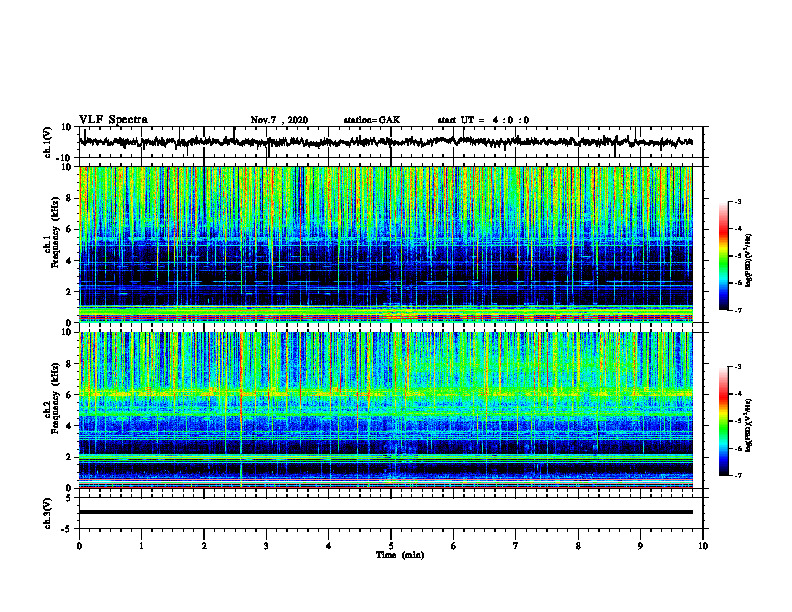Click time axis tick label '4'
Screen dimensions: 792x612
pyautogui.click(x=329, y=546)
